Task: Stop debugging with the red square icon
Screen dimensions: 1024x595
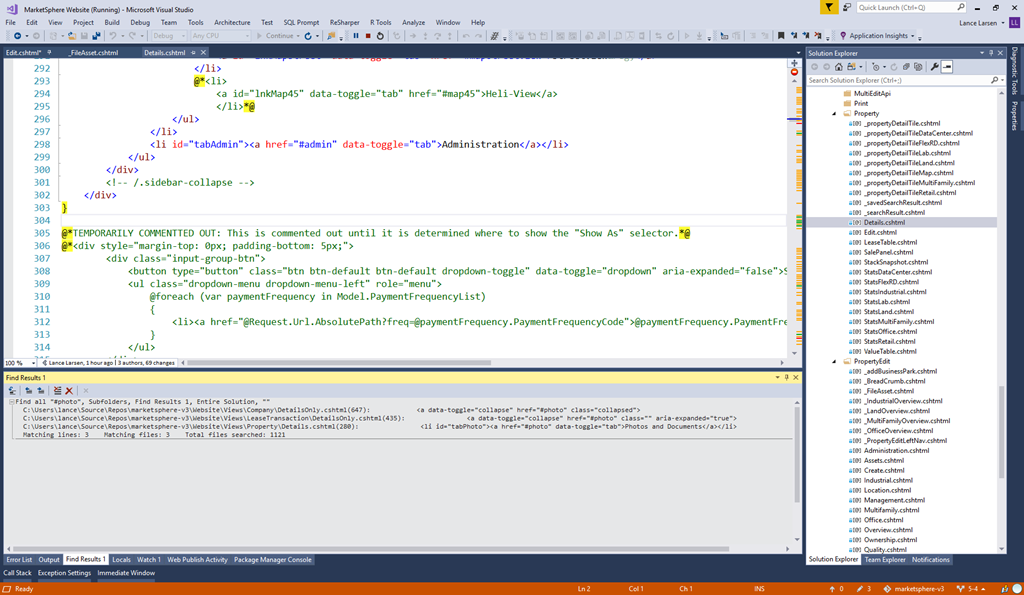Action: [x=368, y=36]
